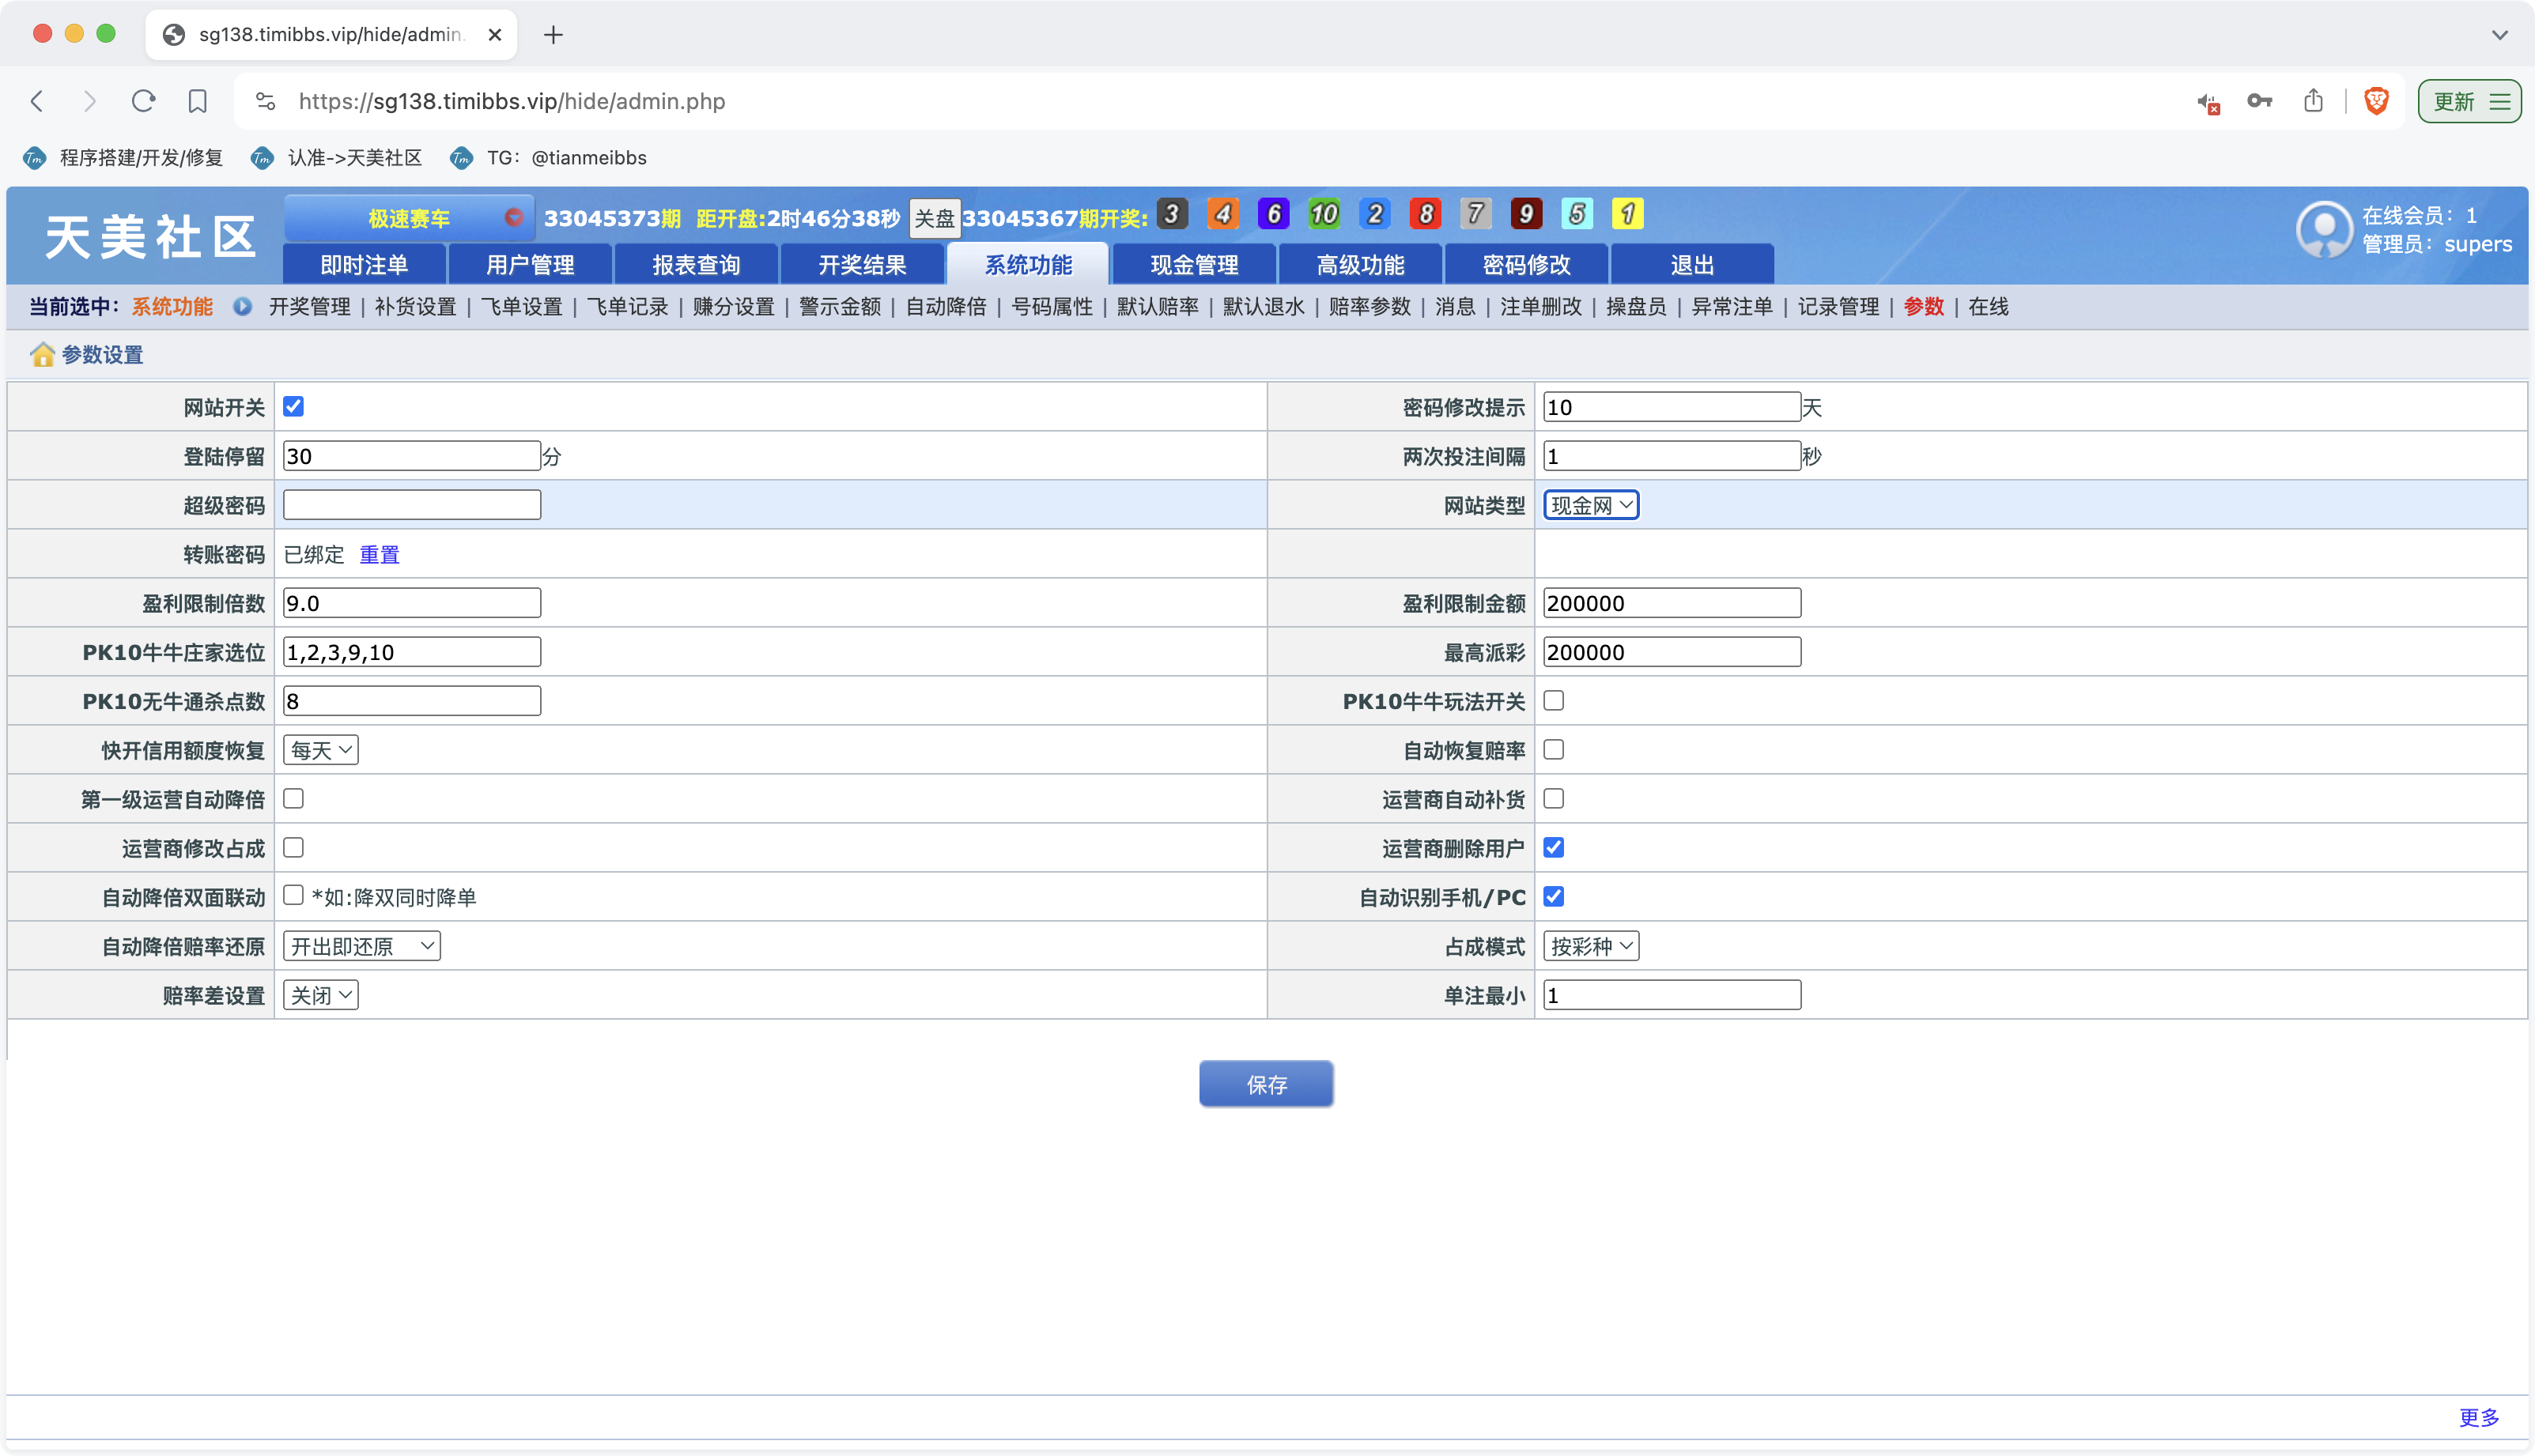Image resolution: width=2535 pixels, height=1456 pixels.
Task: Toggle the 网站开关 checkbox
Action: pos(293,407)
